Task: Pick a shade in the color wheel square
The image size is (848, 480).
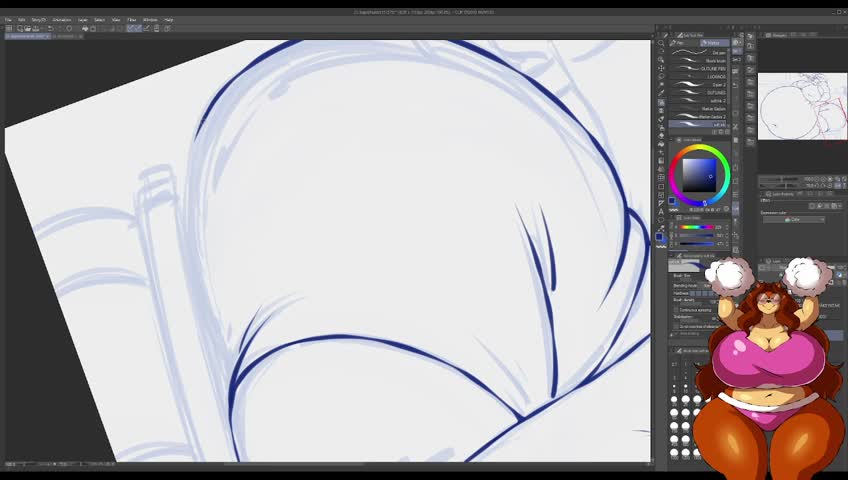Action: (x=699, y=175)
